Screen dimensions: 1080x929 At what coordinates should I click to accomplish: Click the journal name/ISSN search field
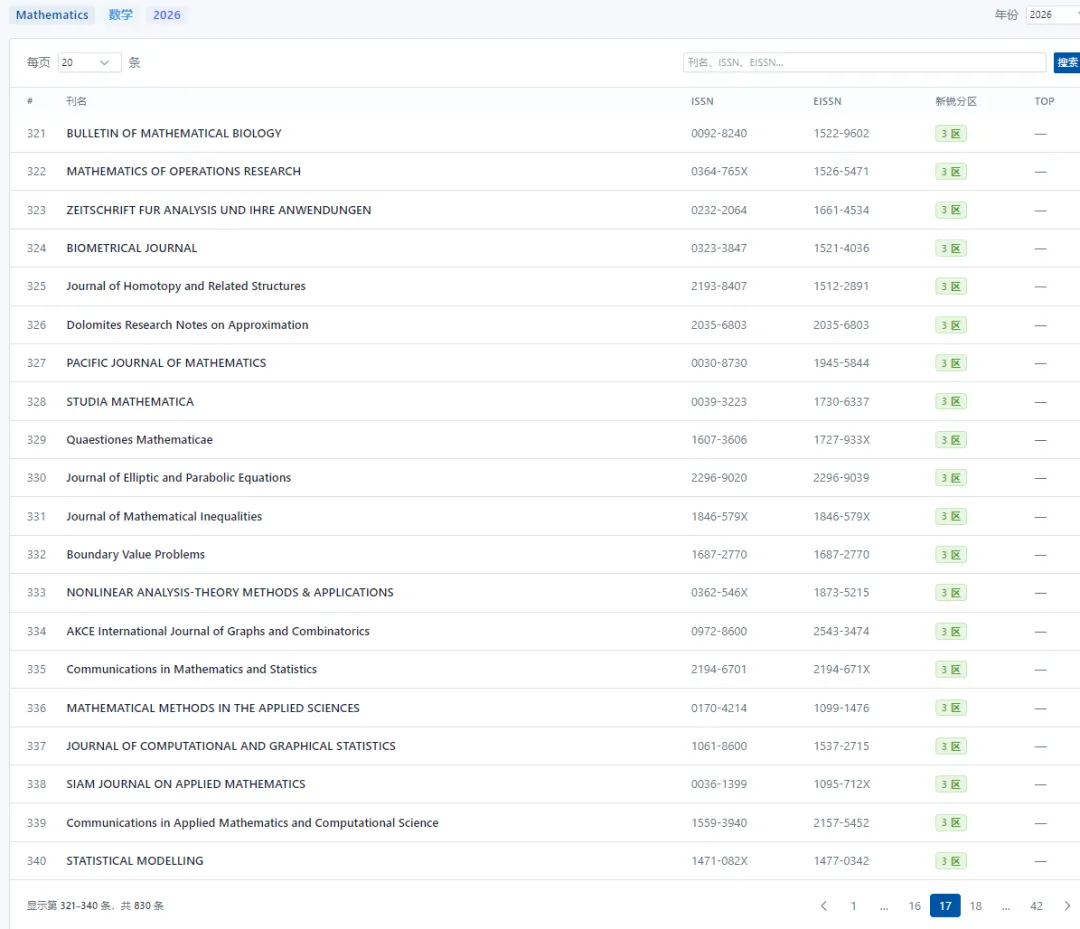[864, 62]
